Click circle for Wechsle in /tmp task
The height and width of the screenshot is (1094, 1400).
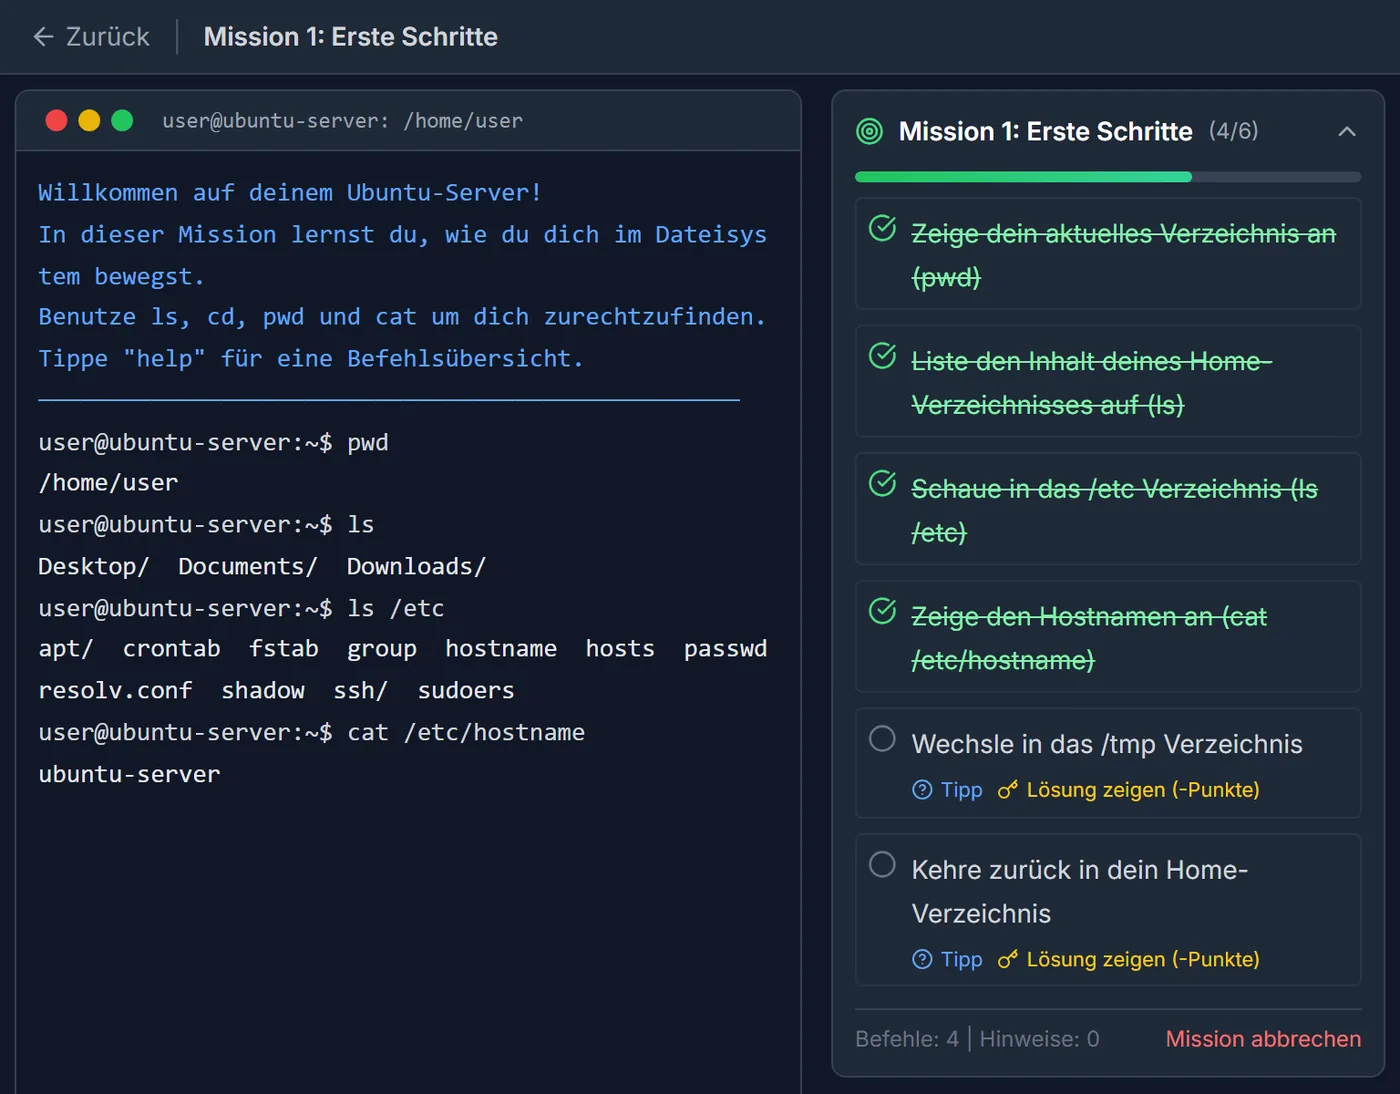(x=882, y=738)
